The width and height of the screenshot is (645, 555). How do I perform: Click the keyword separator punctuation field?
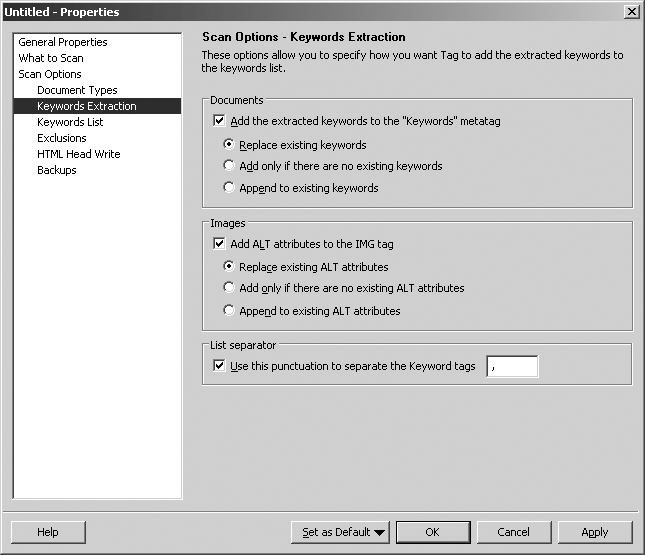pyautogui.click(x=512, y=367)
